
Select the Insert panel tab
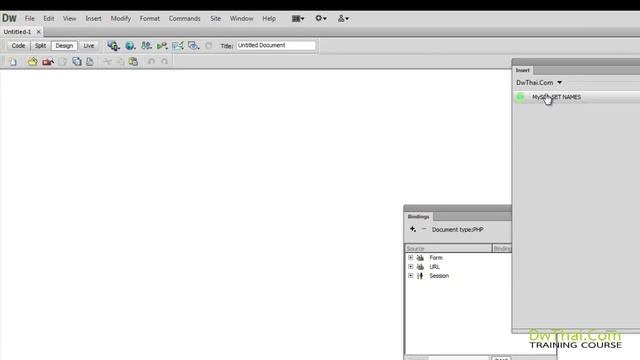click(x=522, y=70)
